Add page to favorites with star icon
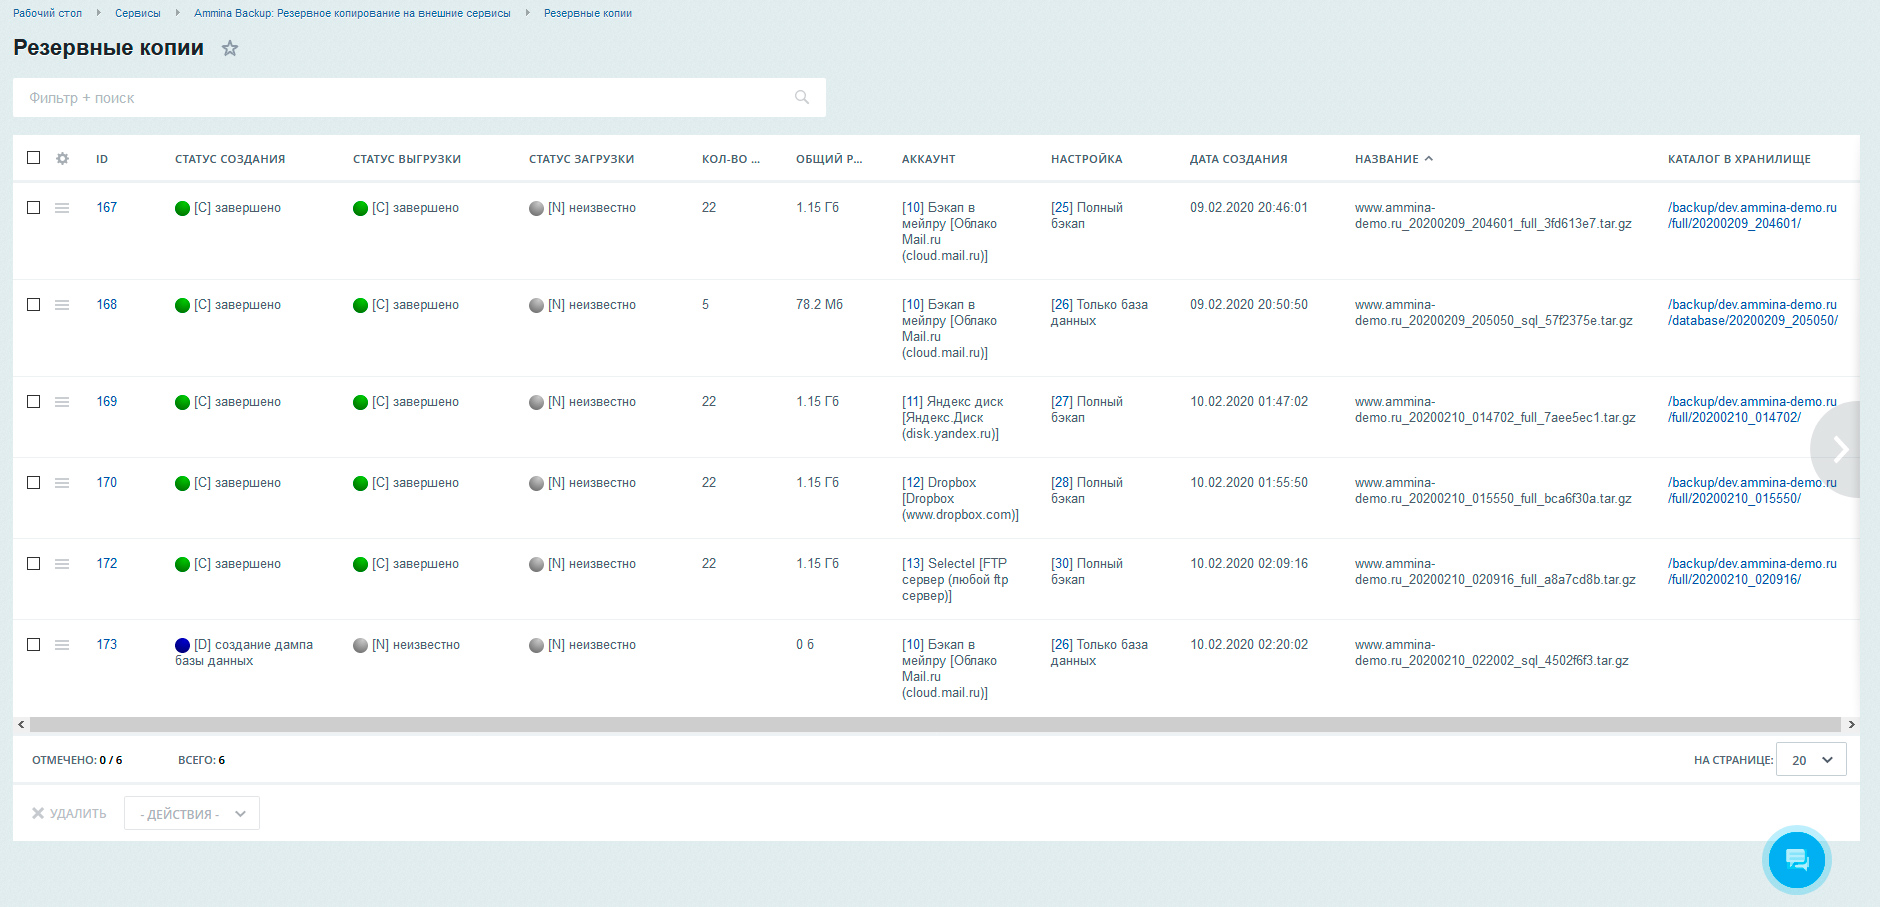The image size is (1880, 907). (230, 48)
